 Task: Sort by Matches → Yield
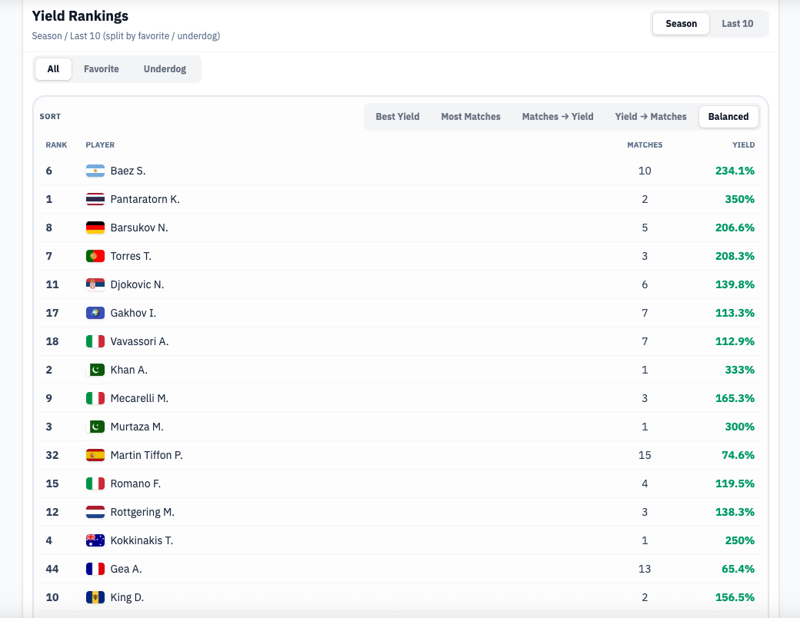557,117
